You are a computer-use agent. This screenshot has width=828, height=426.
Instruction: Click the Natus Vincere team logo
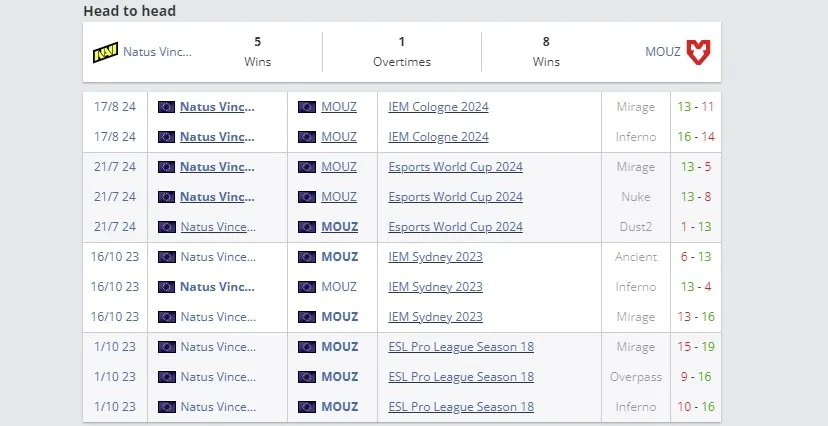coord(106,52)
